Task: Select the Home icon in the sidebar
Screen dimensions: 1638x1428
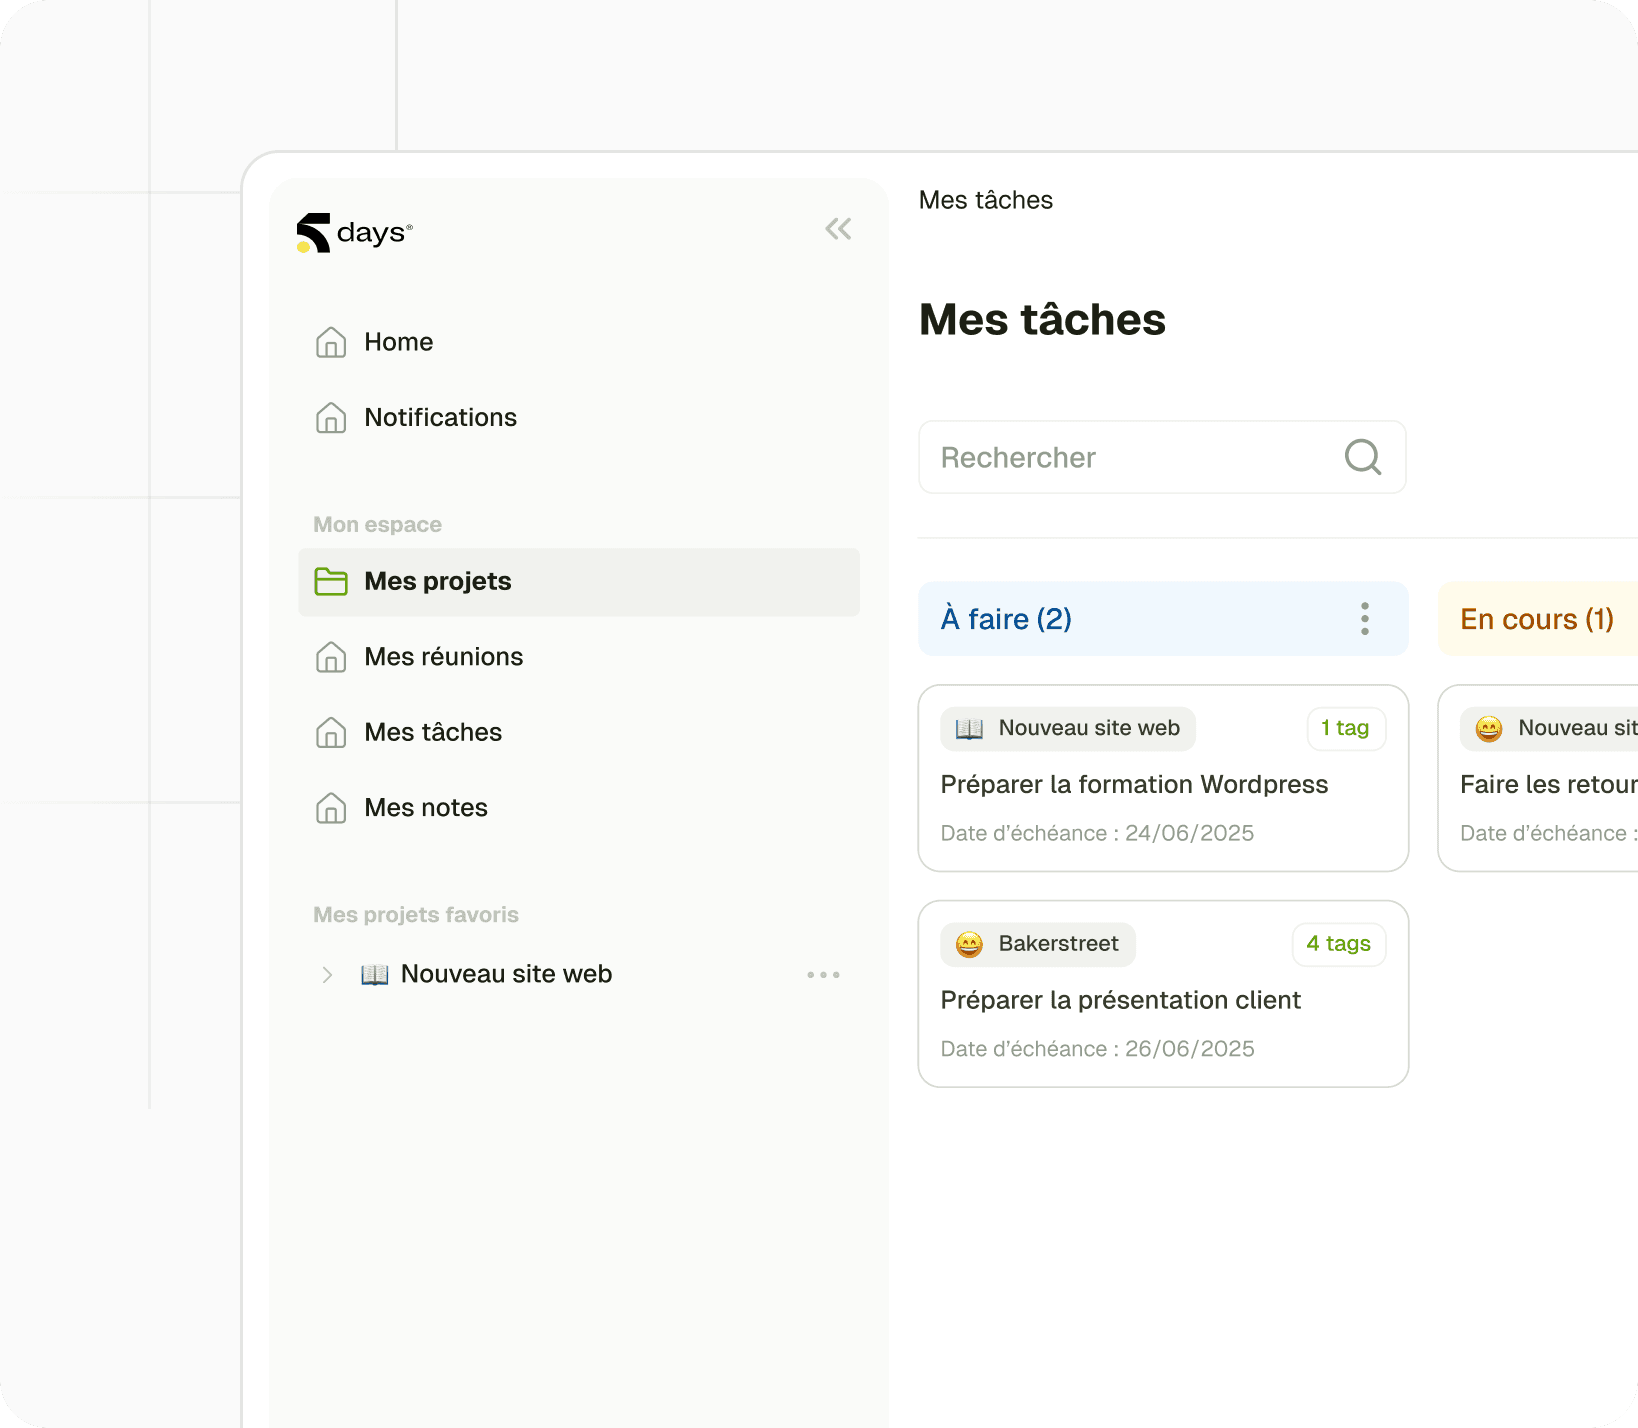Action: tap(331, 342)
